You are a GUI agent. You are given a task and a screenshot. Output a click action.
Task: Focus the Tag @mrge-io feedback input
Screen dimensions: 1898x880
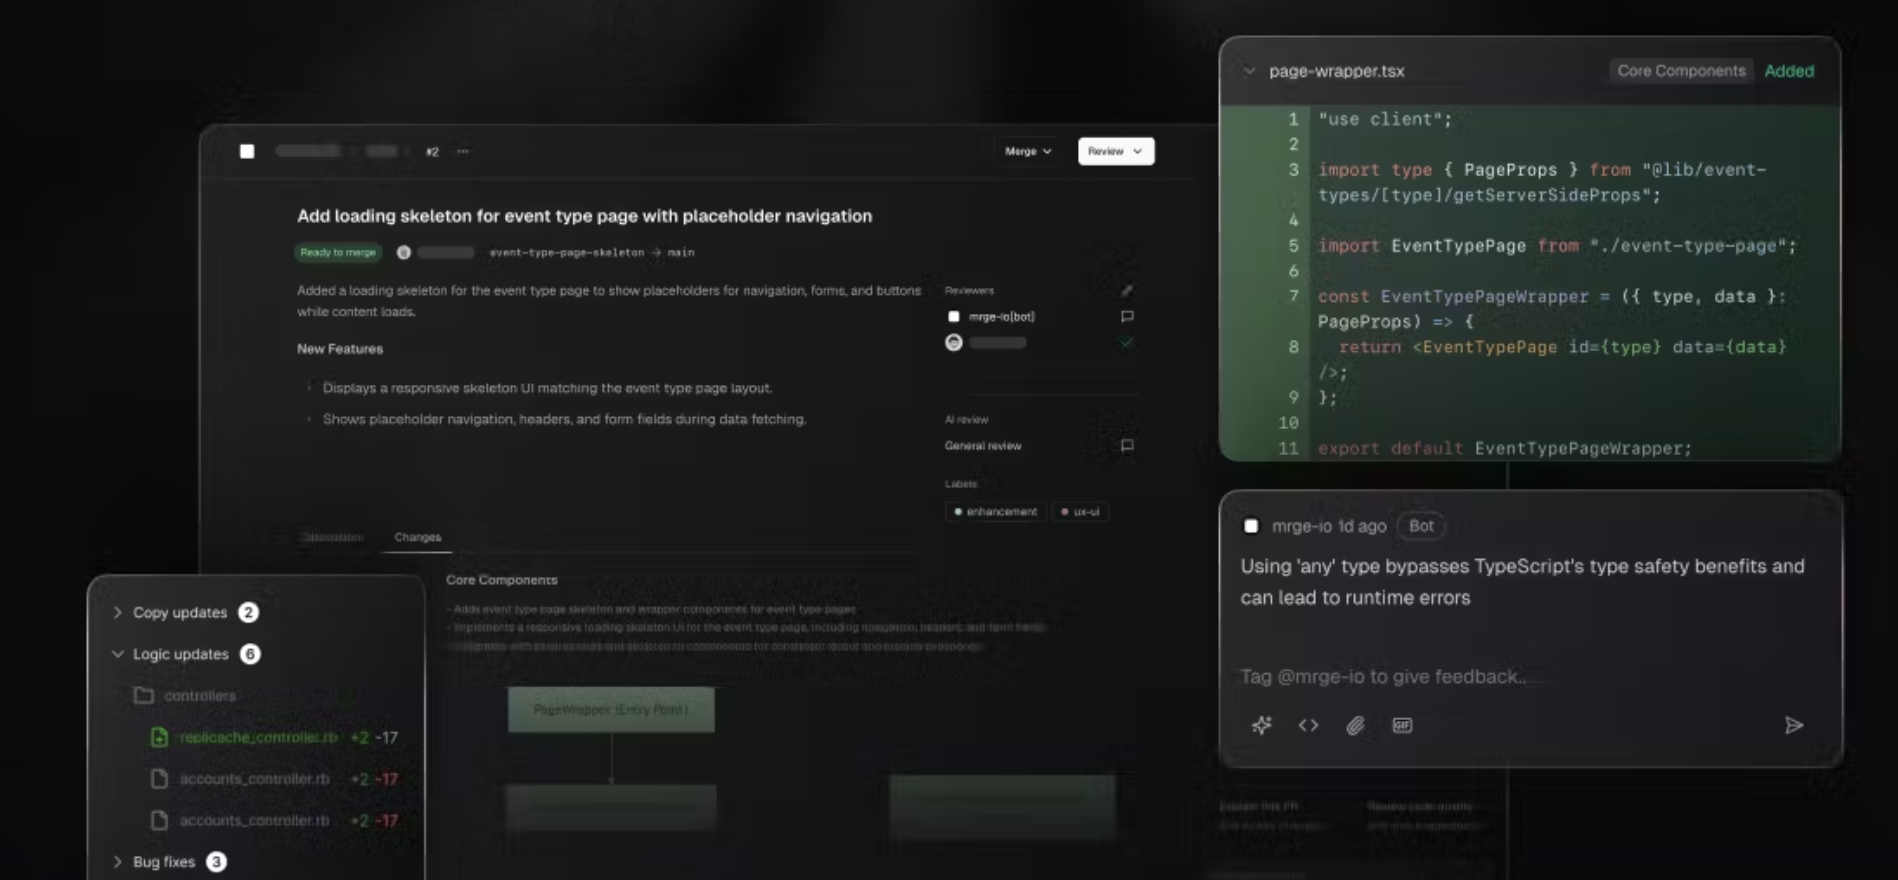(1383, 676)
